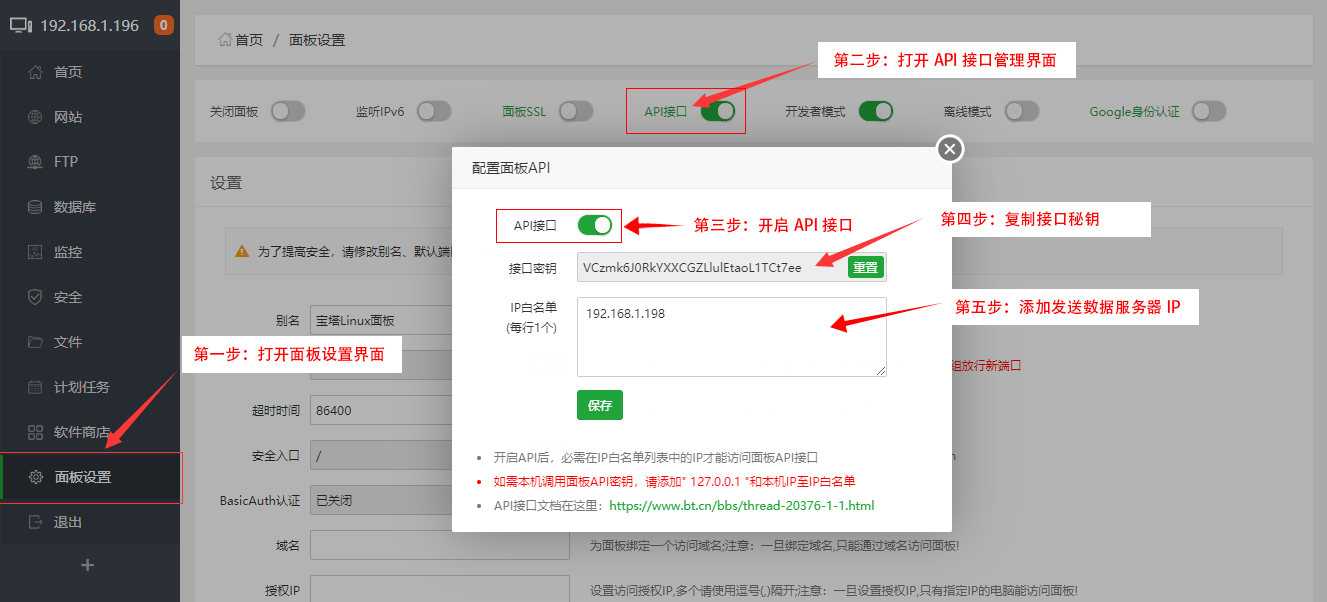Click the IP白名单 textarea
This screenshot has width=1327, height=602.
[732, 337]
